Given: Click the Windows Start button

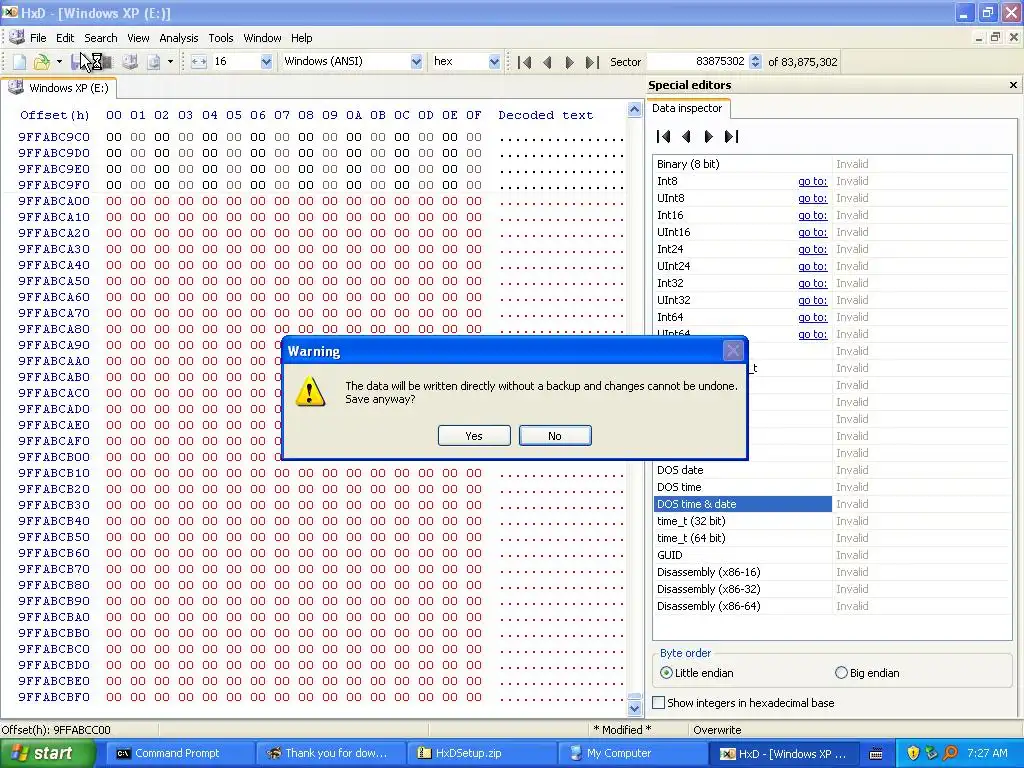Looking at the screenshot, I should pyautogui.click(x=47, y=754).
